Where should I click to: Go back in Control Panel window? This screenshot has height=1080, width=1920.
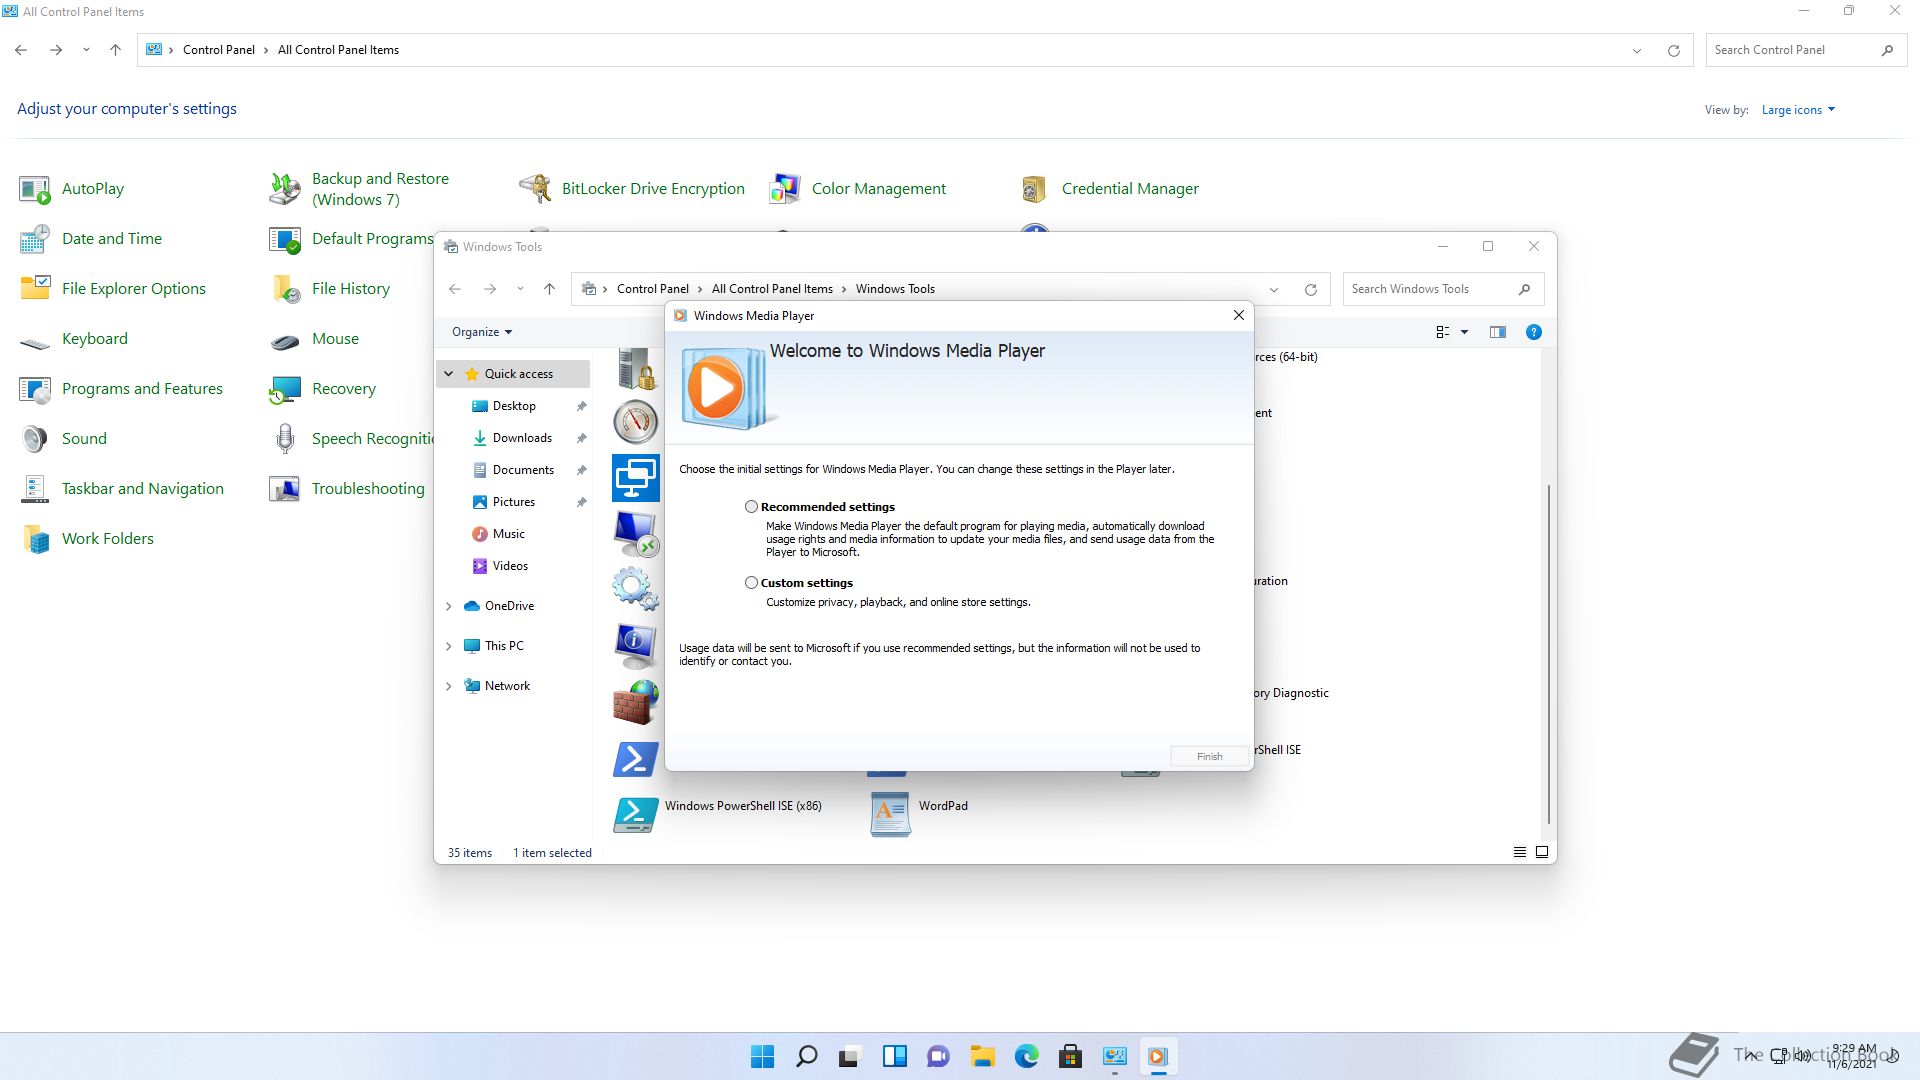coord(21,50)
